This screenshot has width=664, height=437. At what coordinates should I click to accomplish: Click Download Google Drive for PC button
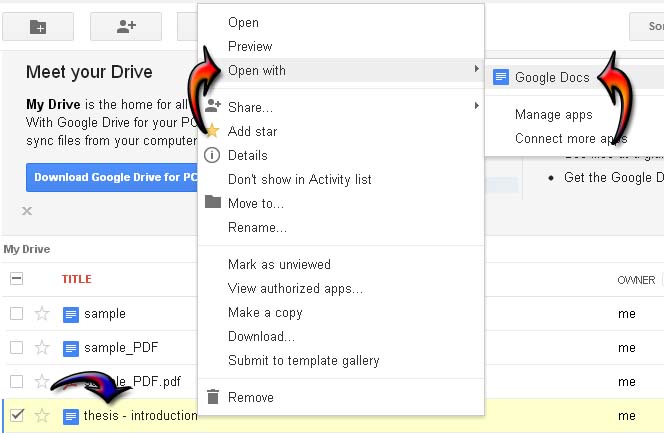(112, 177)
